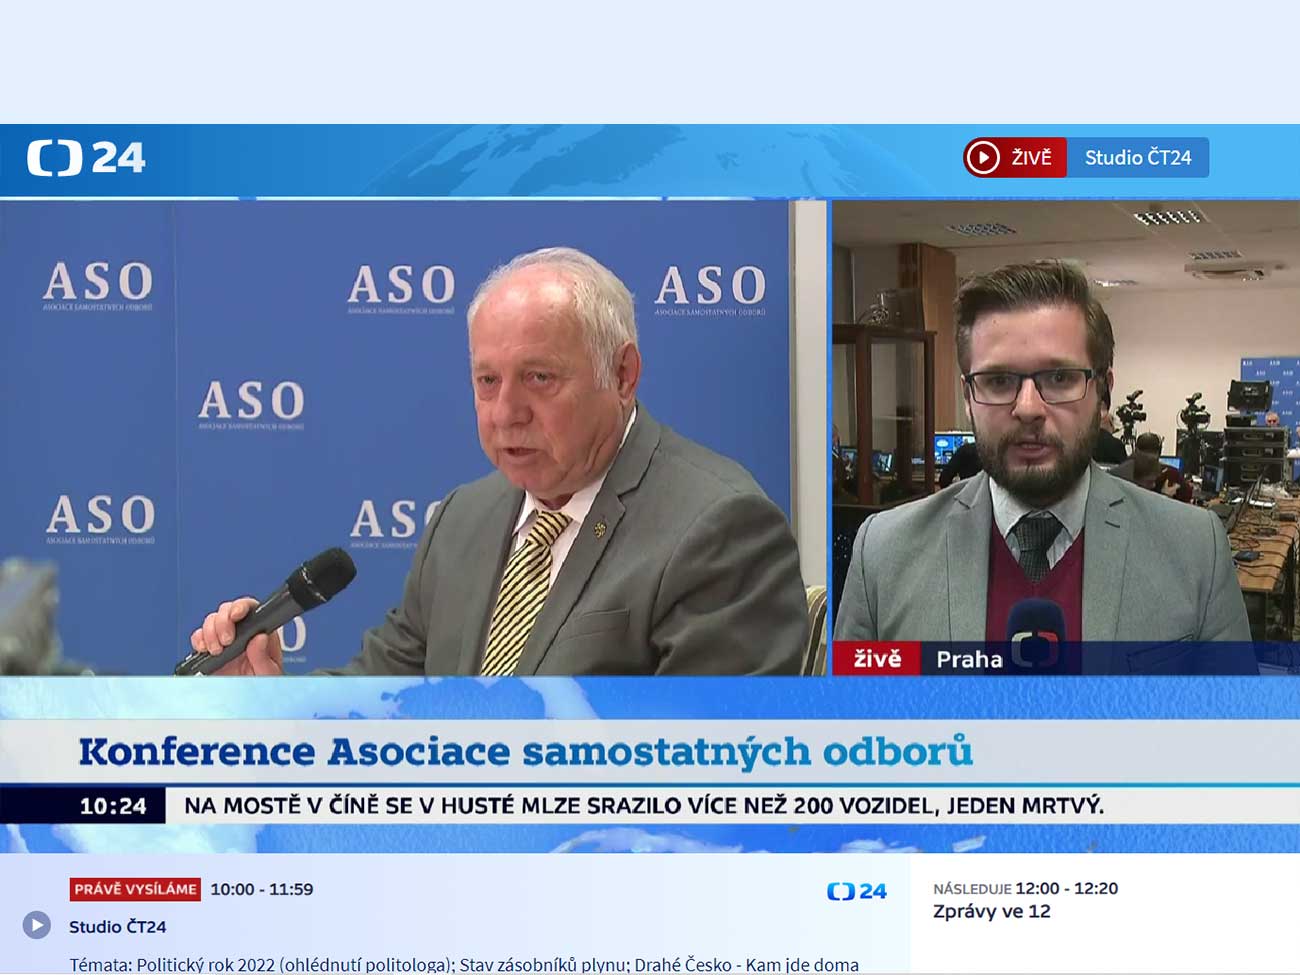Click the small ČT24 logo beside the schedule
Image resolution: width=1300 pixels, height=975 pixels.
857,891
